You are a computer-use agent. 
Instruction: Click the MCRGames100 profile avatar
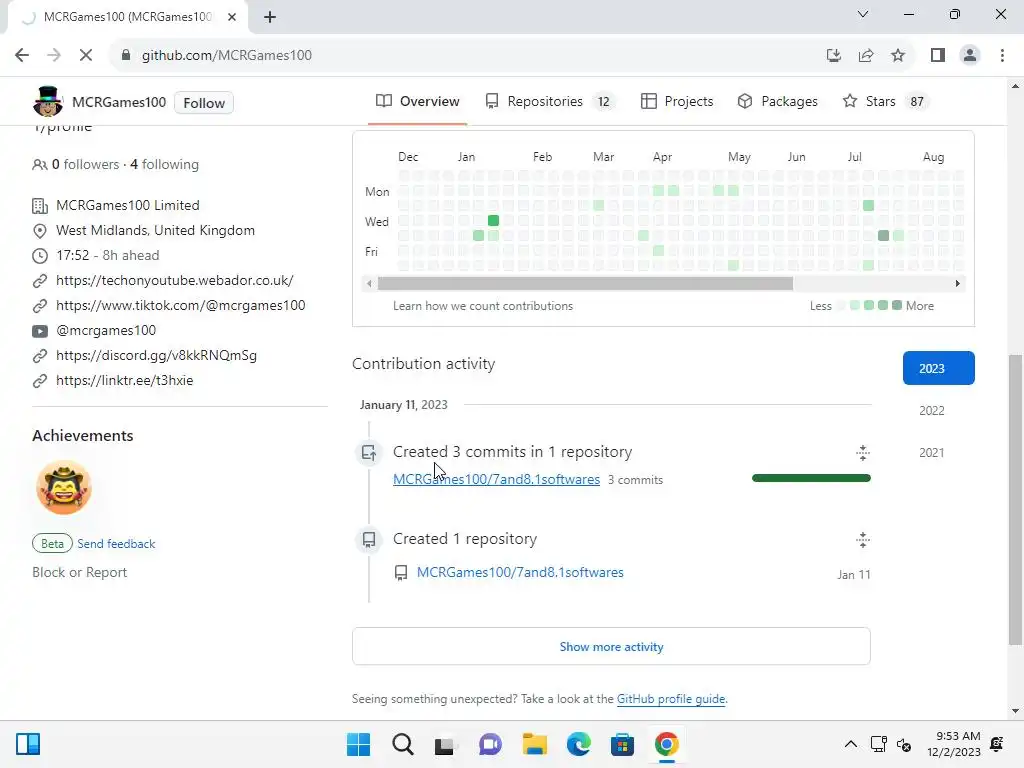(48, 101)
